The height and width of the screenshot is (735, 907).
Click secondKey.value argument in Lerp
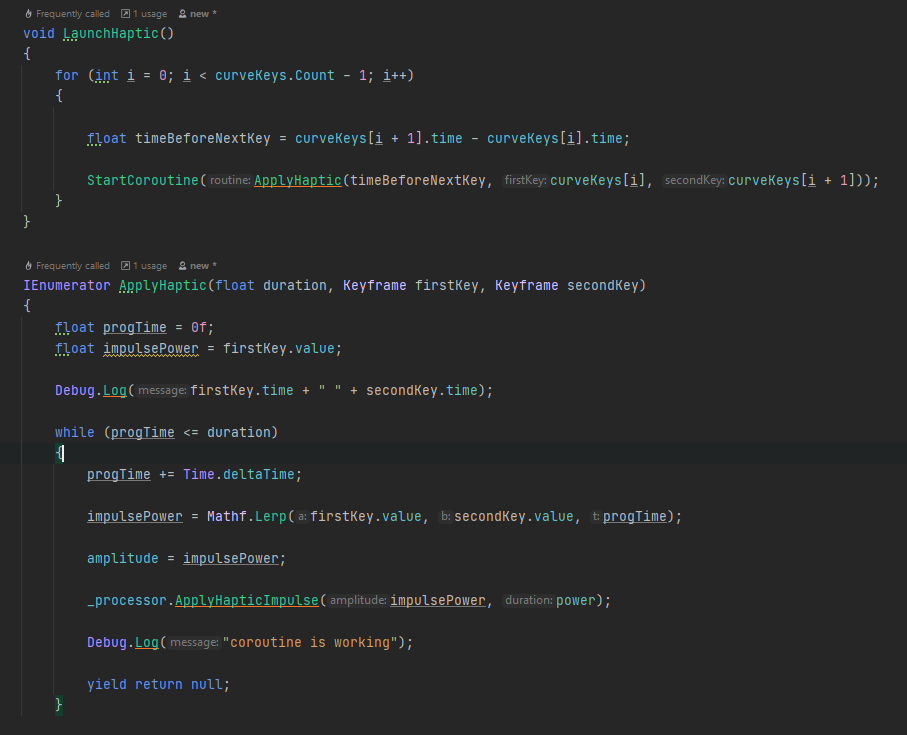point(514,516)
